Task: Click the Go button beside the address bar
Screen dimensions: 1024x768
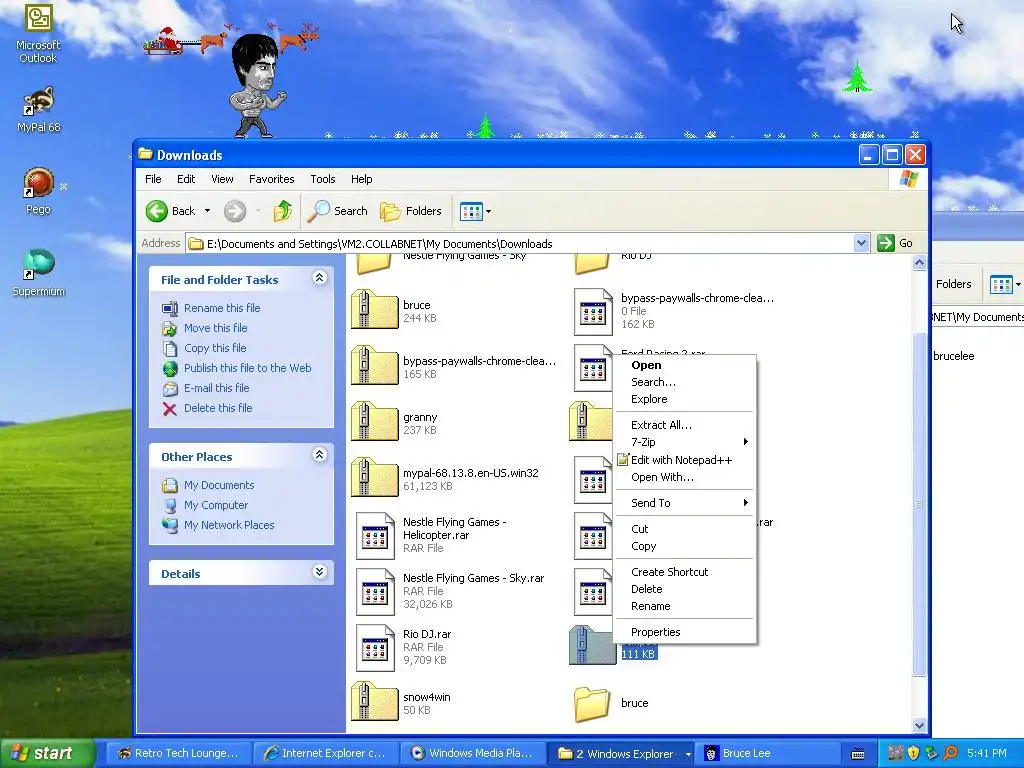Action: click(895, 243)
